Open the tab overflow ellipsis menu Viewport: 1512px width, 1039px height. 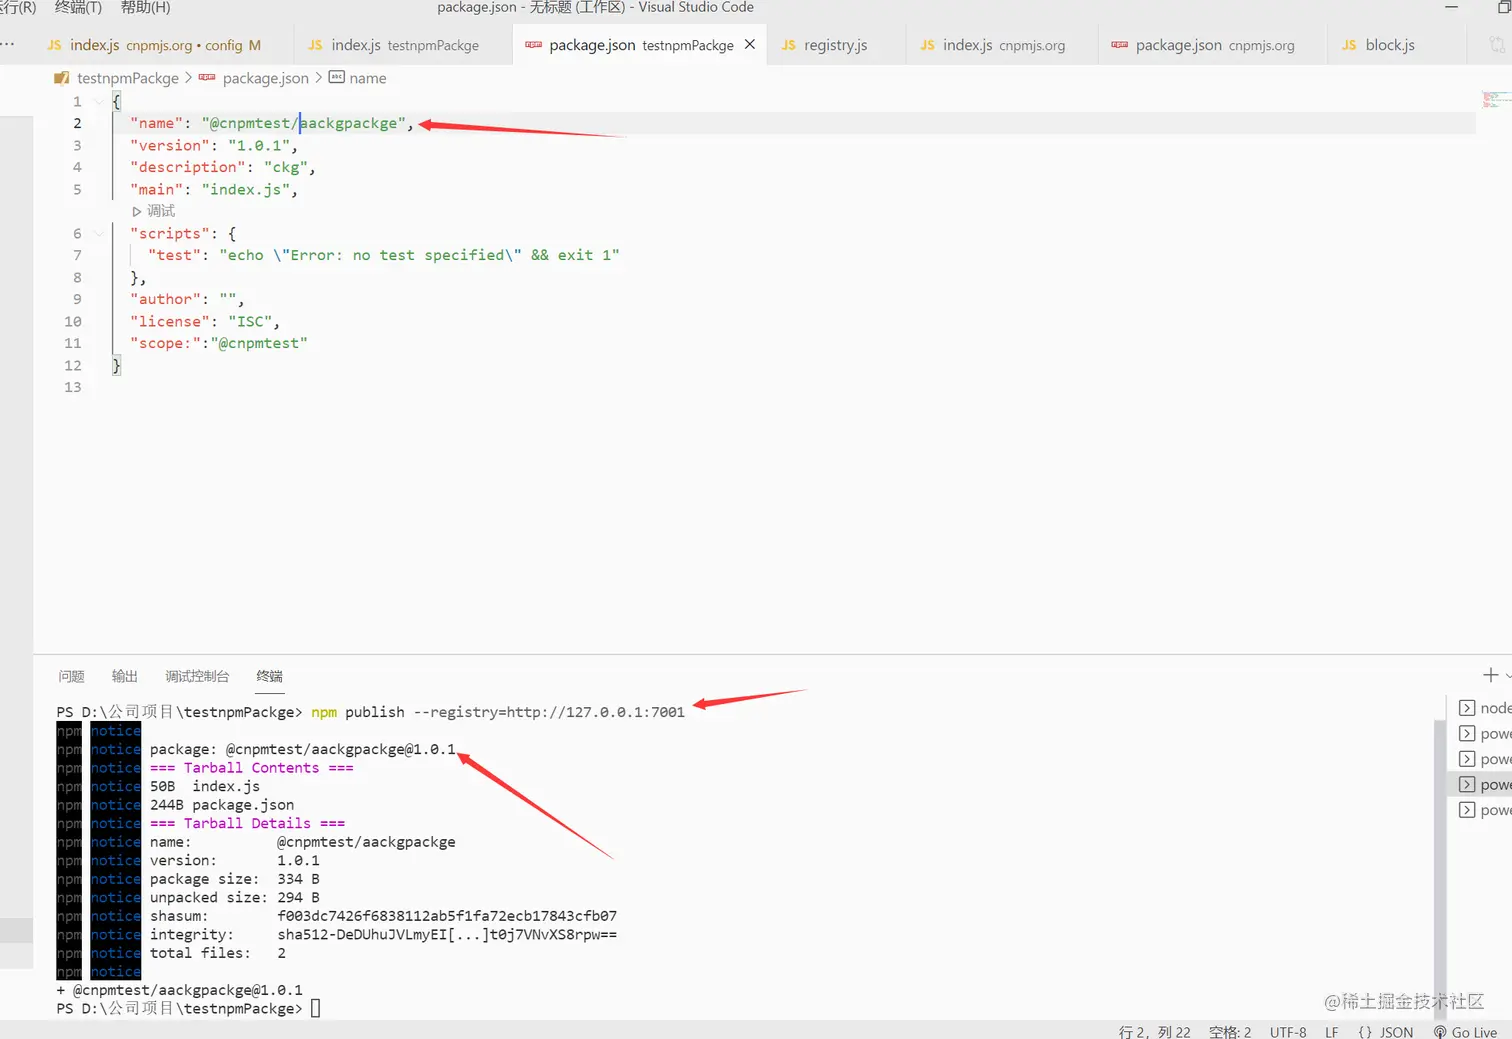[8, 45]
